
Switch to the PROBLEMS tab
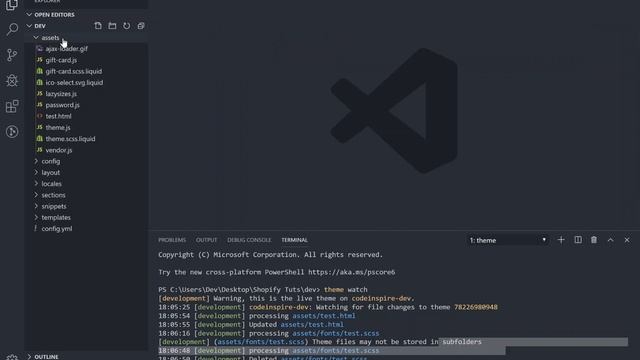pos(172,240)
